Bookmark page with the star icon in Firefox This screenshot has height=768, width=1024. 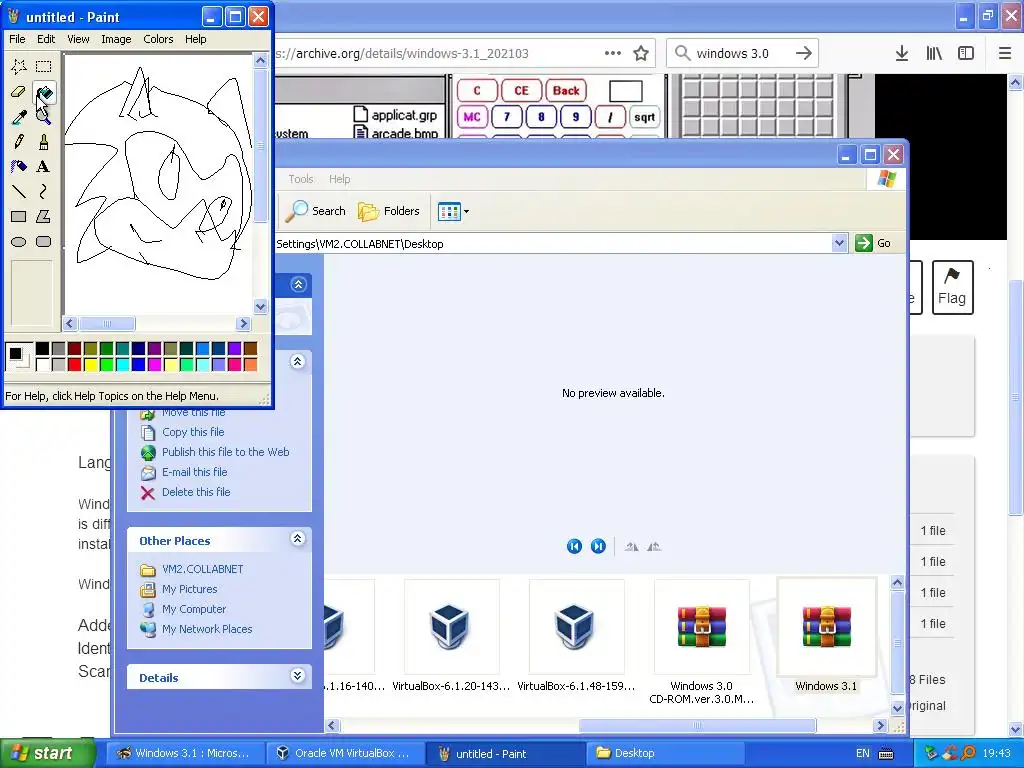click(x=641, y=54)
